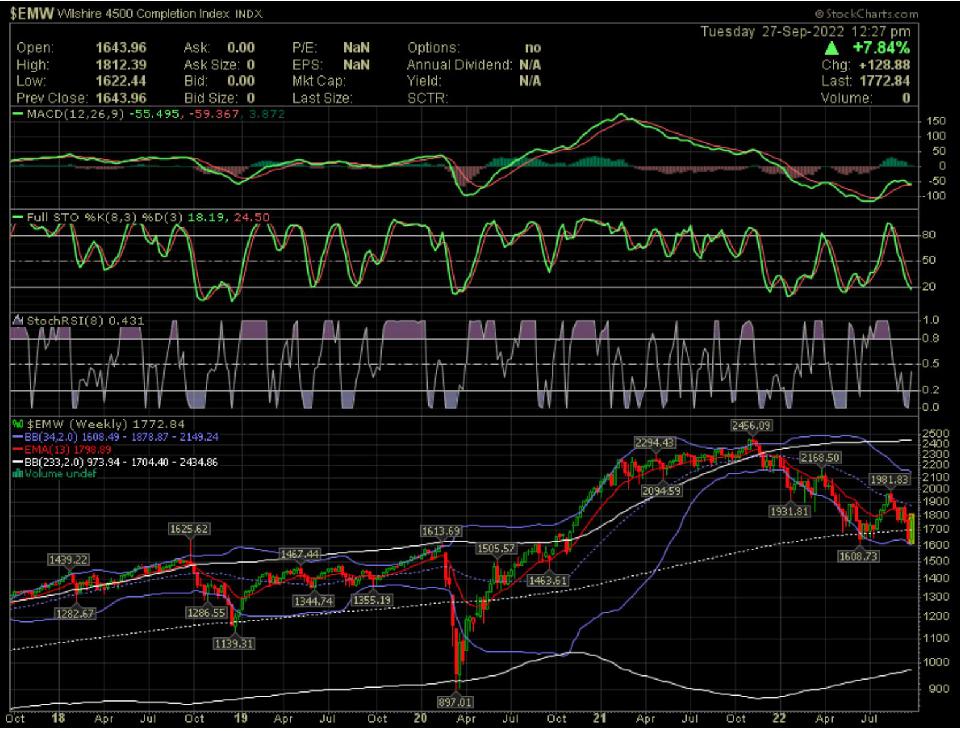This screenshot has width=960, height=731.
Task: Click the Chg value +128.88
Action: point(884,64)
